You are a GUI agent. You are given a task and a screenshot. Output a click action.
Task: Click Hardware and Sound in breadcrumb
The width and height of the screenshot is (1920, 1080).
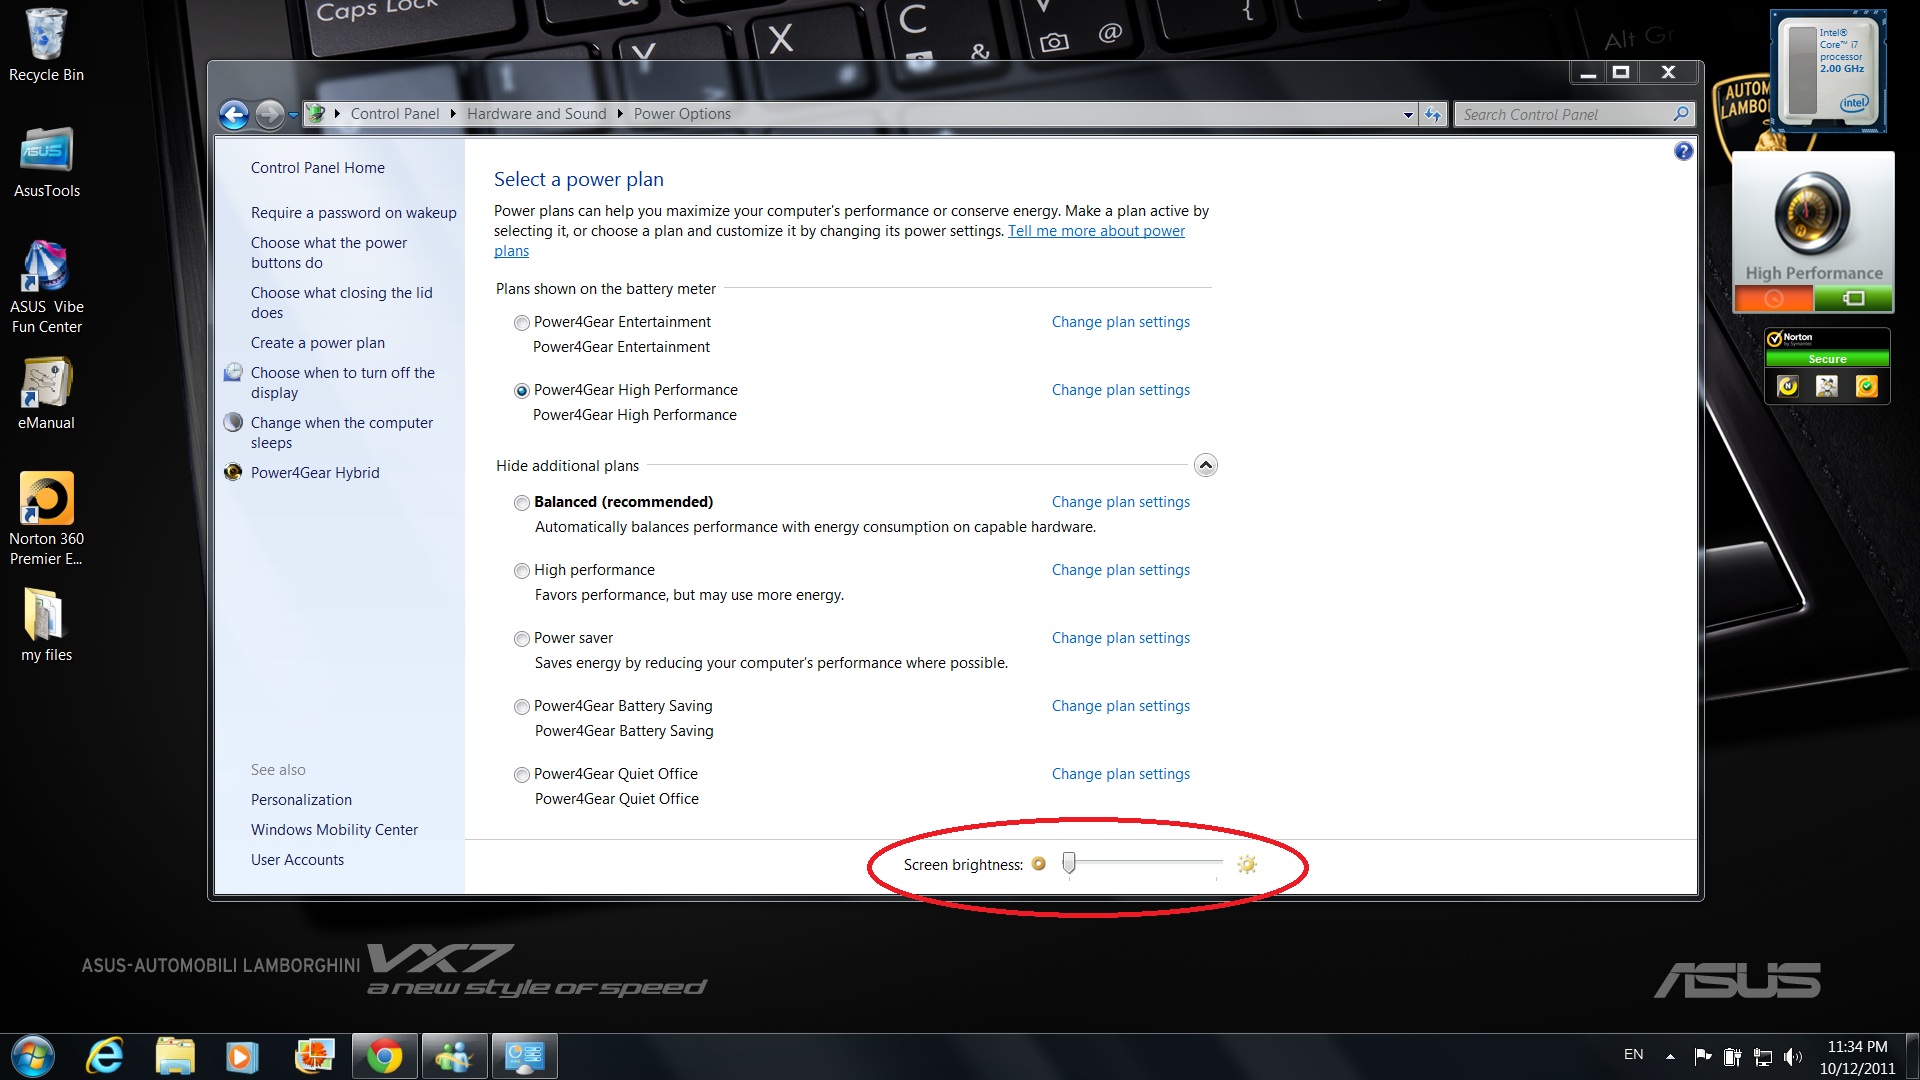[x=536, y=114]
